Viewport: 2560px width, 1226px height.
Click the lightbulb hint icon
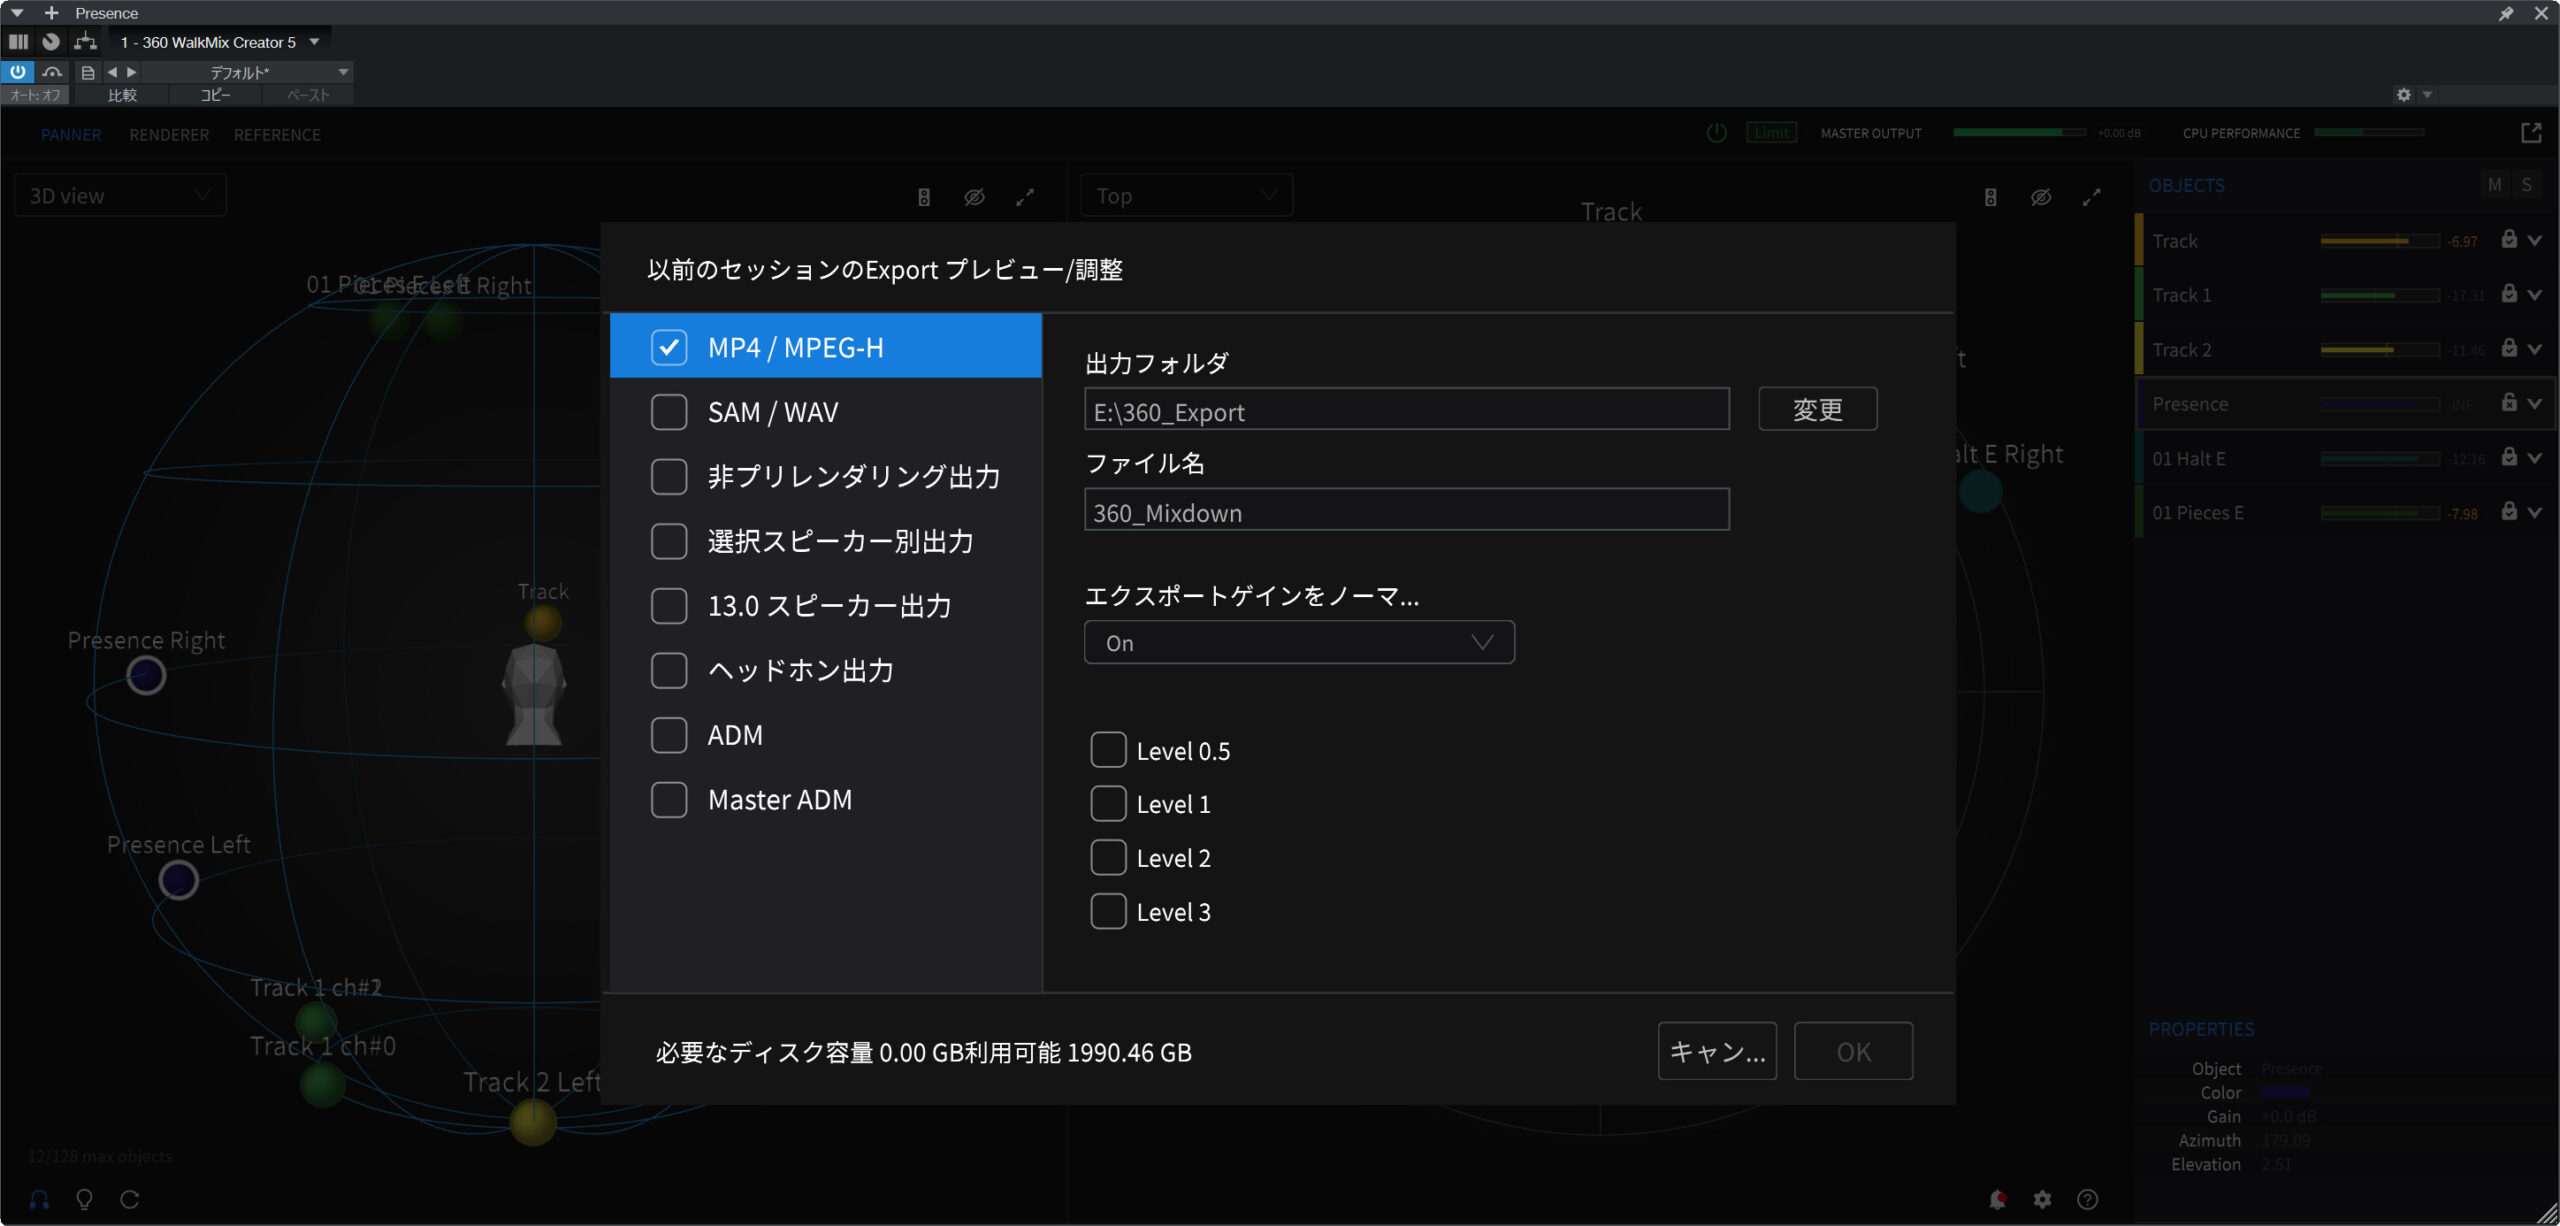(x=84, y=1199)
